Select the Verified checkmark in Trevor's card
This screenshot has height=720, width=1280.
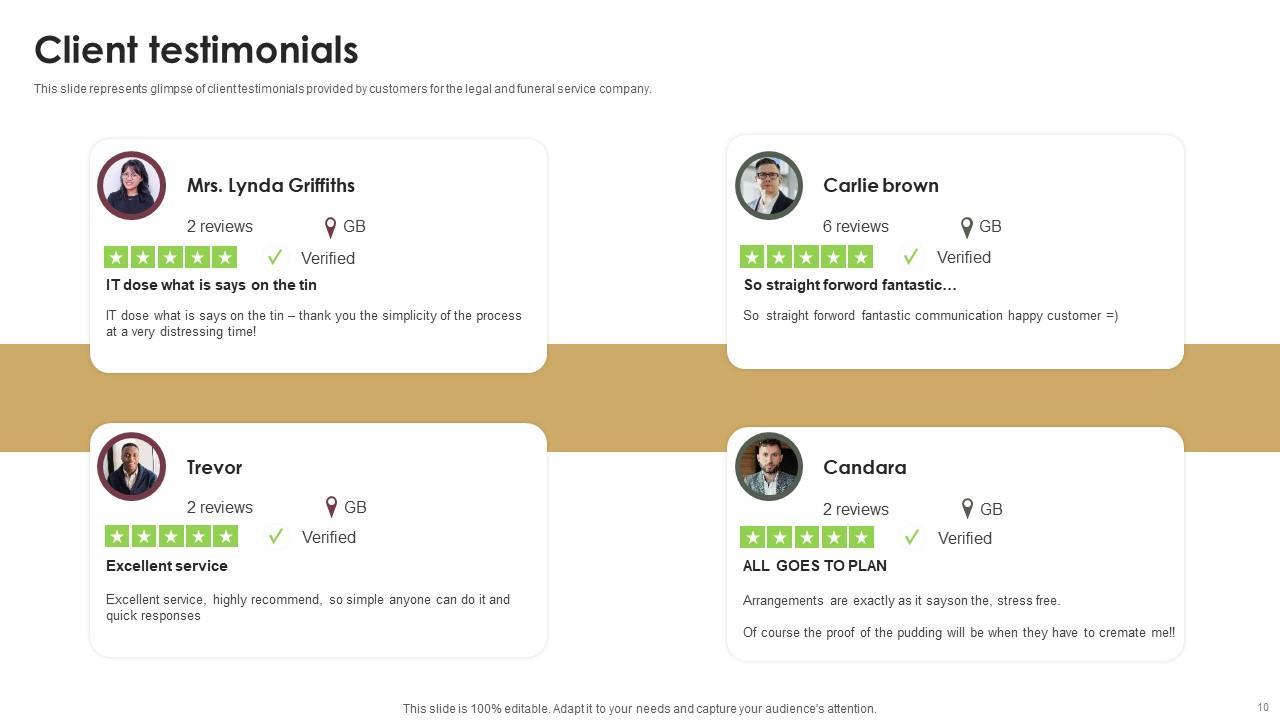pos(276,537)
